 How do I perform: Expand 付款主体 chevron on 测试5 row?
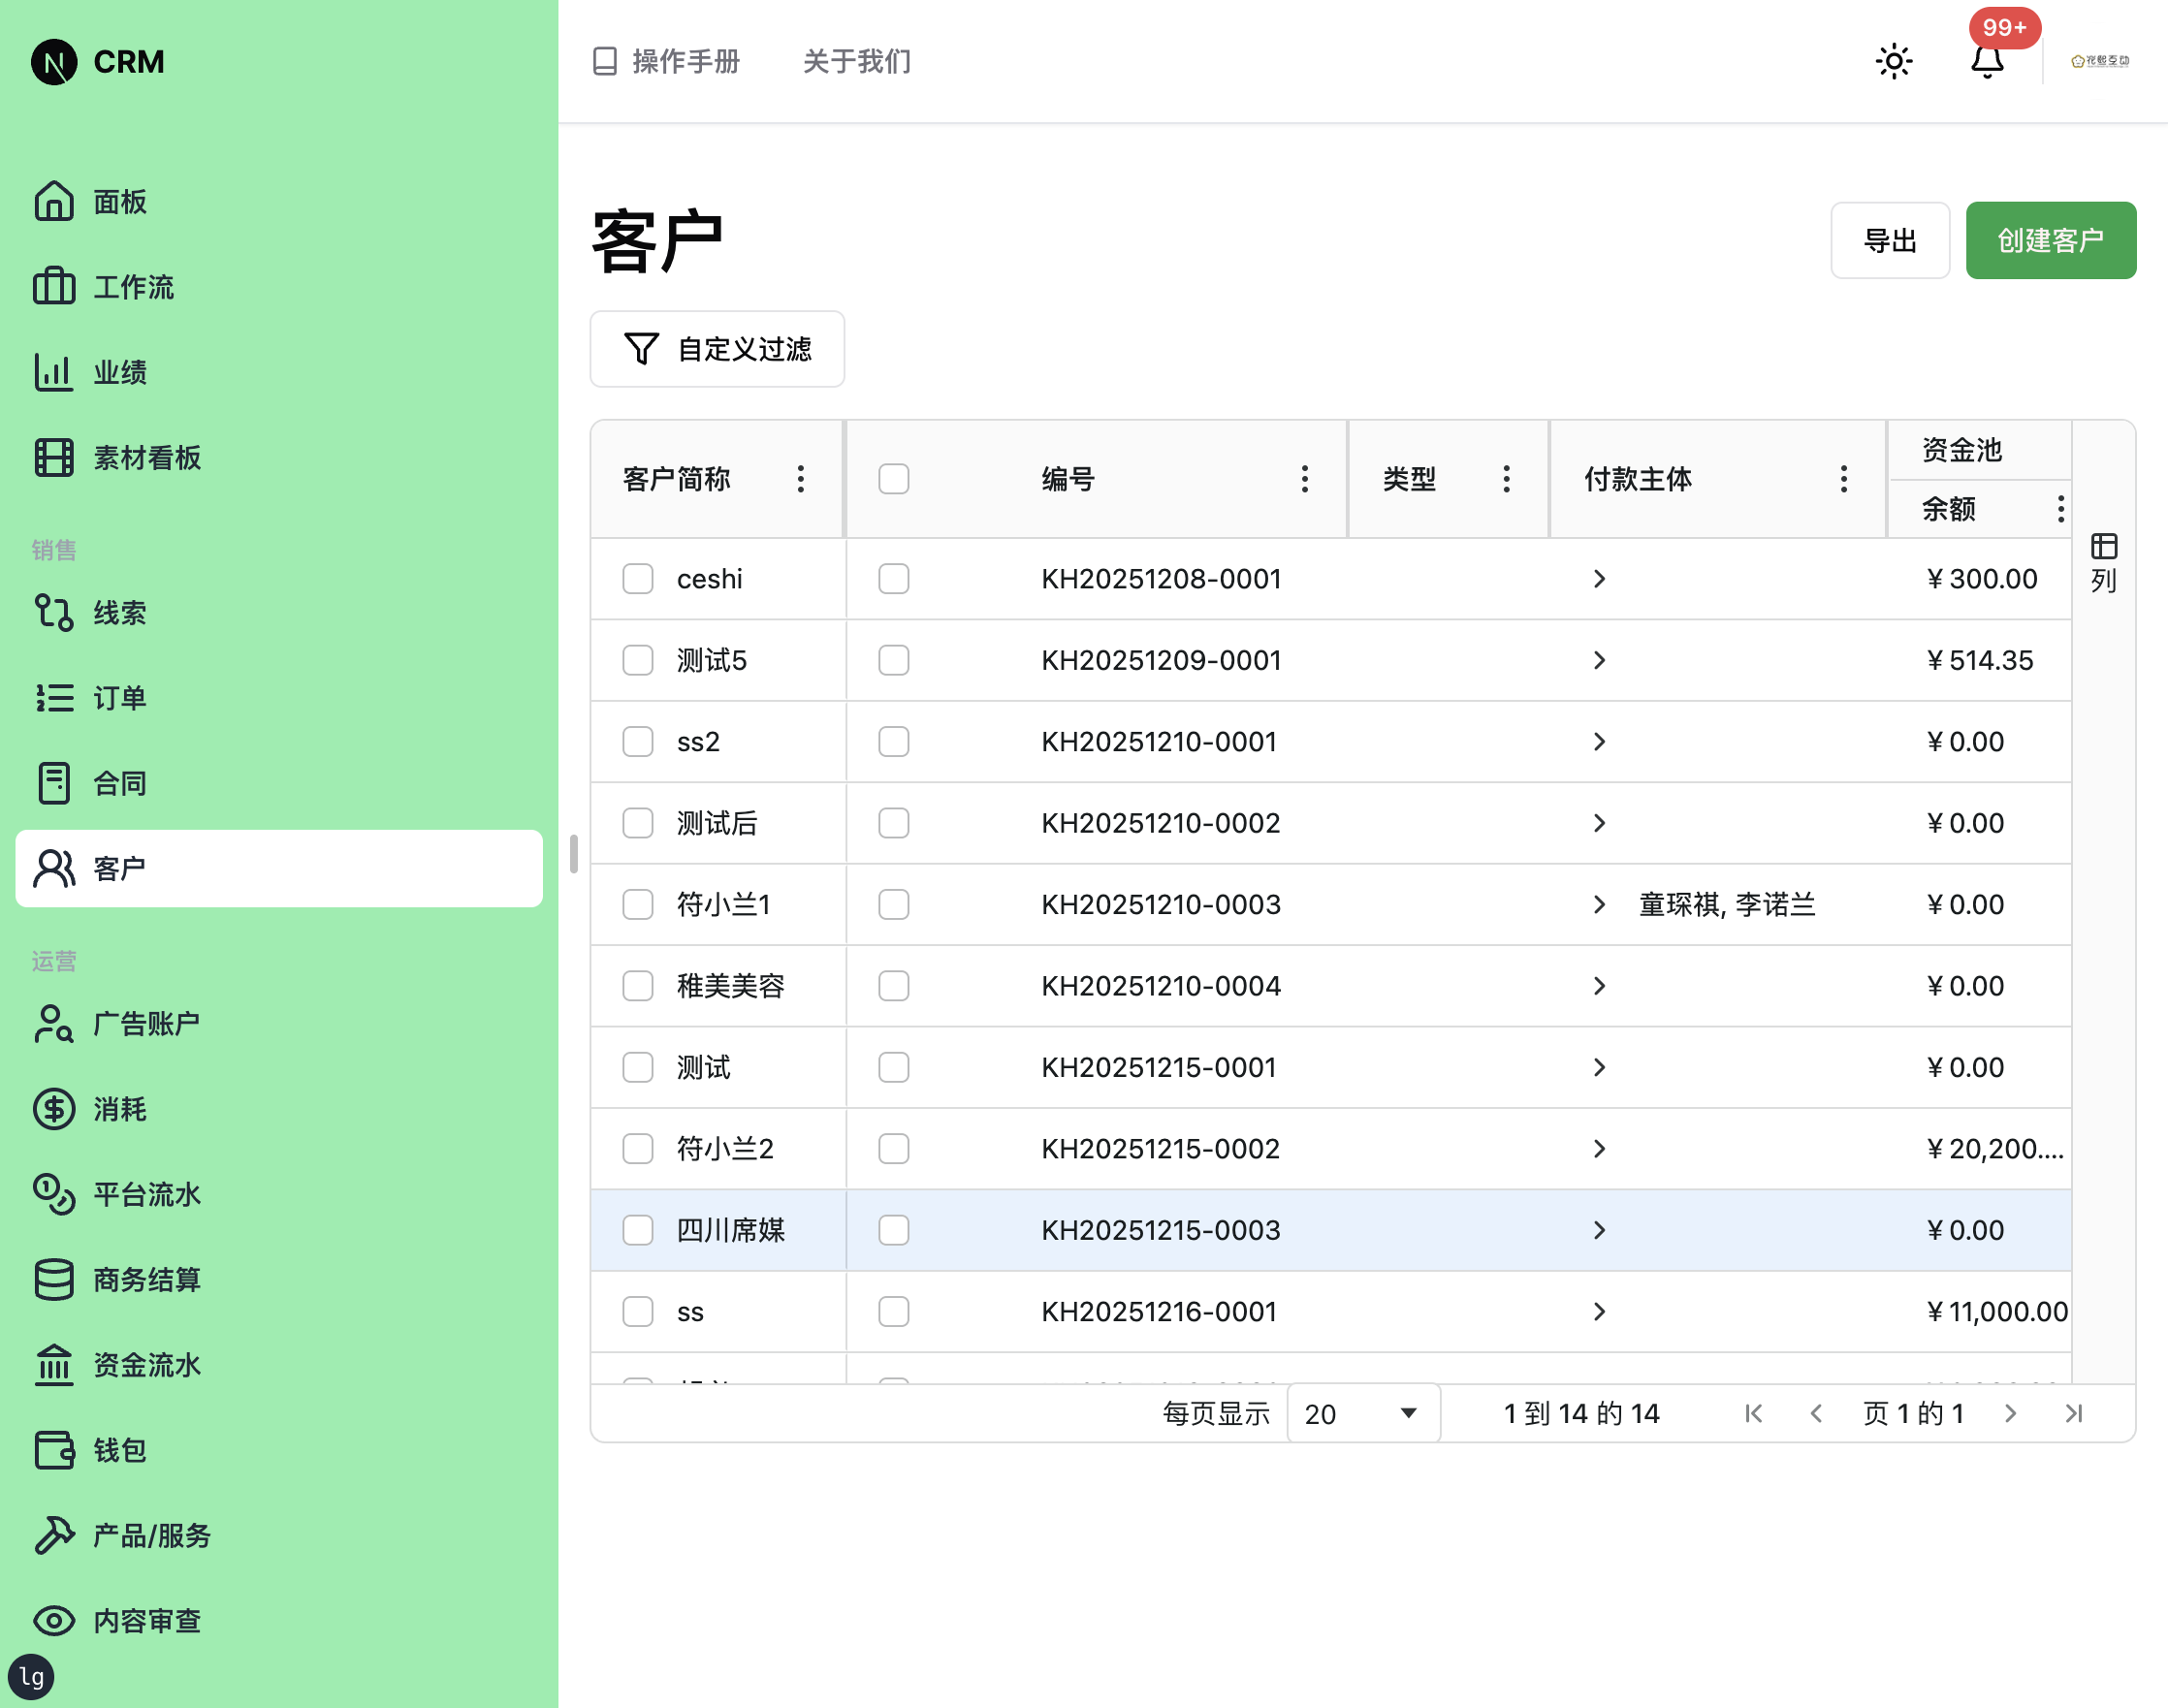point(1600,660)
